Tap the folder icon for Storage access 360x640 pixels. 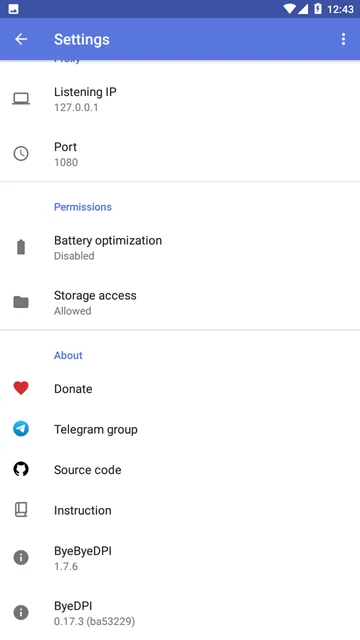pos(21,302)
